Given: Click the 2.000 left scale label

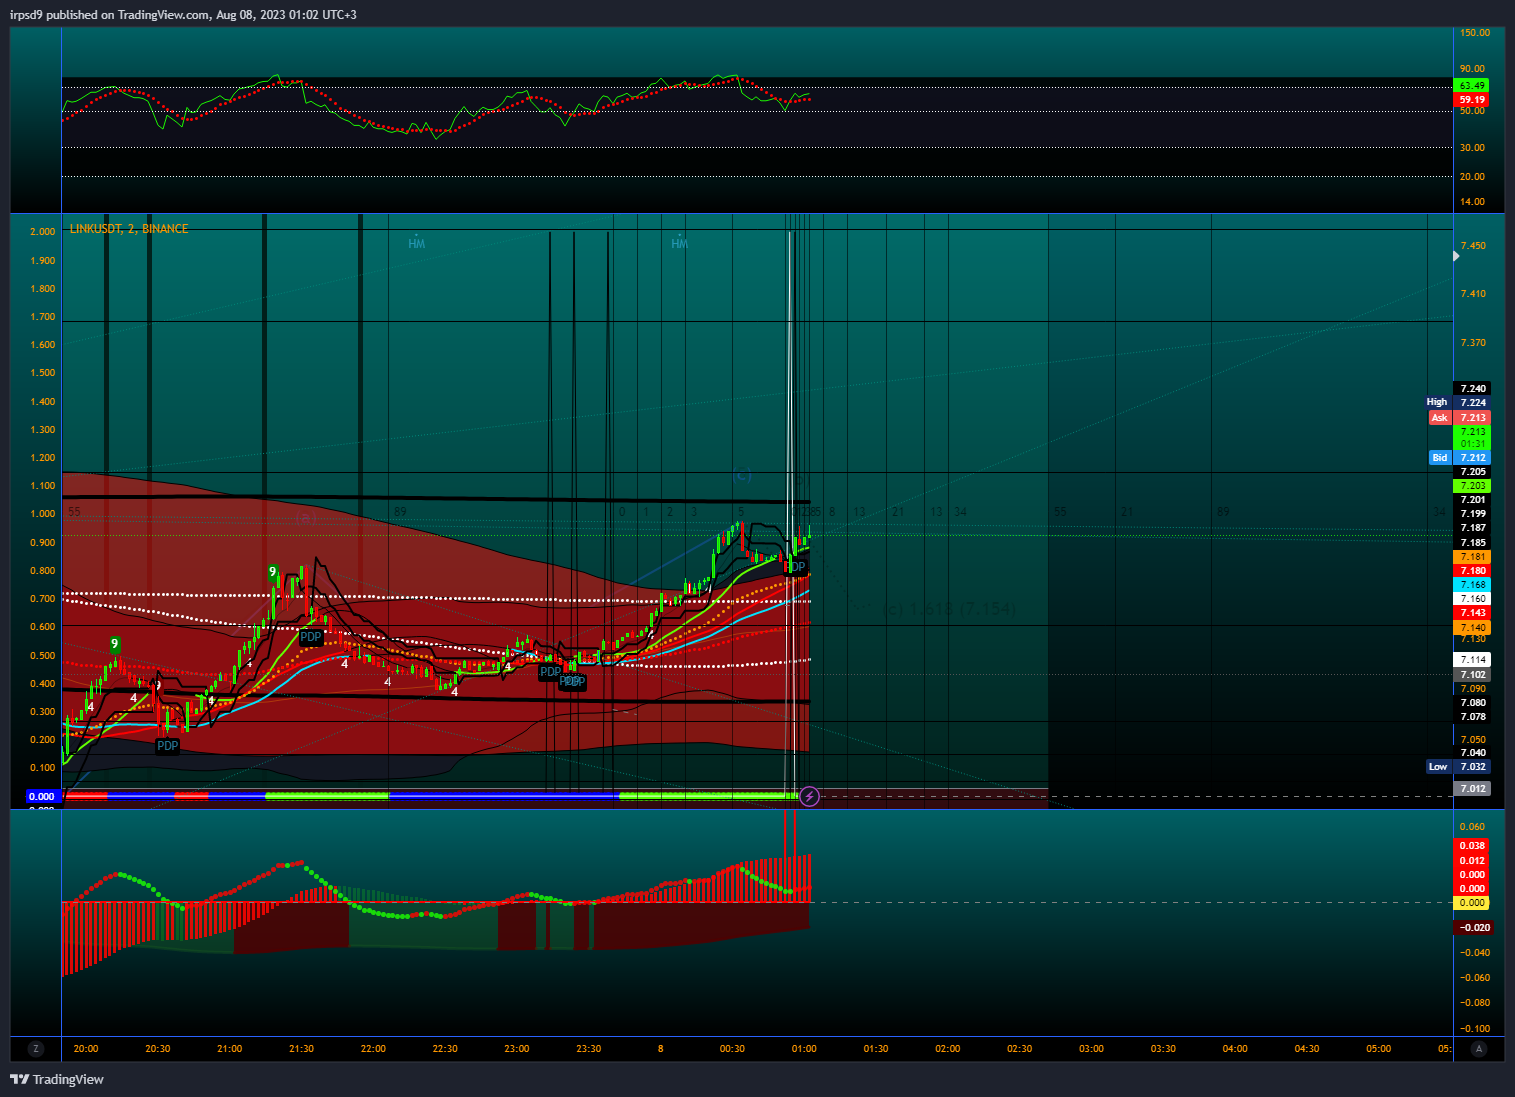Looking at the screenshot, I should click(x=43, y=232).
